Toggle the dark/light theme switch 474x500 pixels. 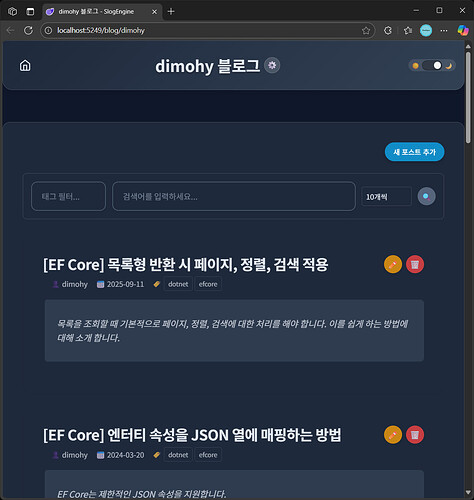[x=432, y=66]
